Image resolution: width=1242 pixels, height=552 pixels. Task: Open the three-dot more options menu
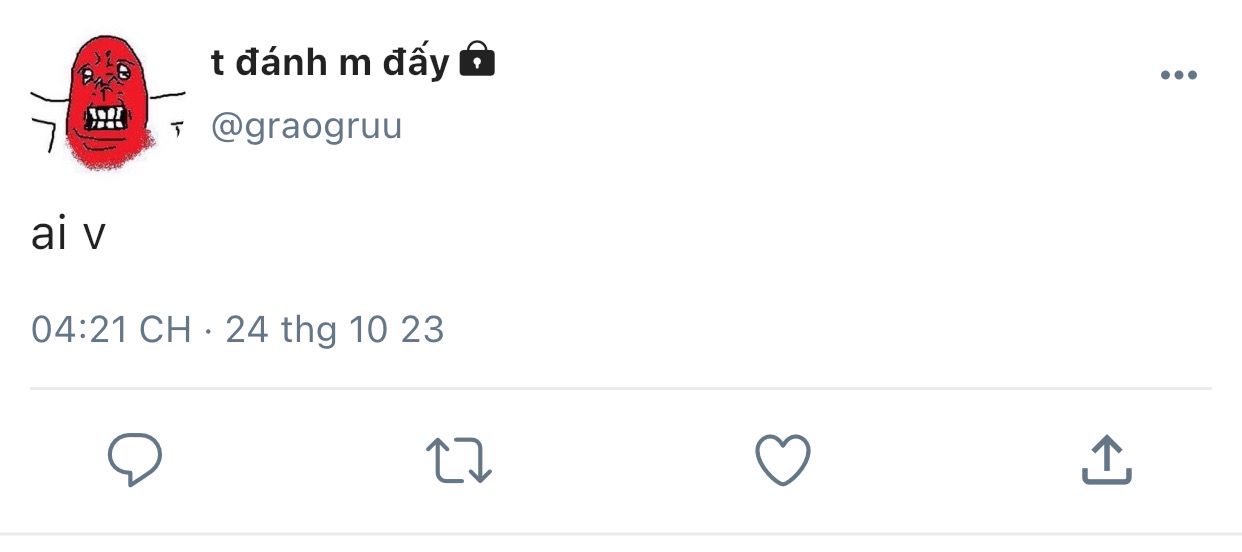point(1178,76)
